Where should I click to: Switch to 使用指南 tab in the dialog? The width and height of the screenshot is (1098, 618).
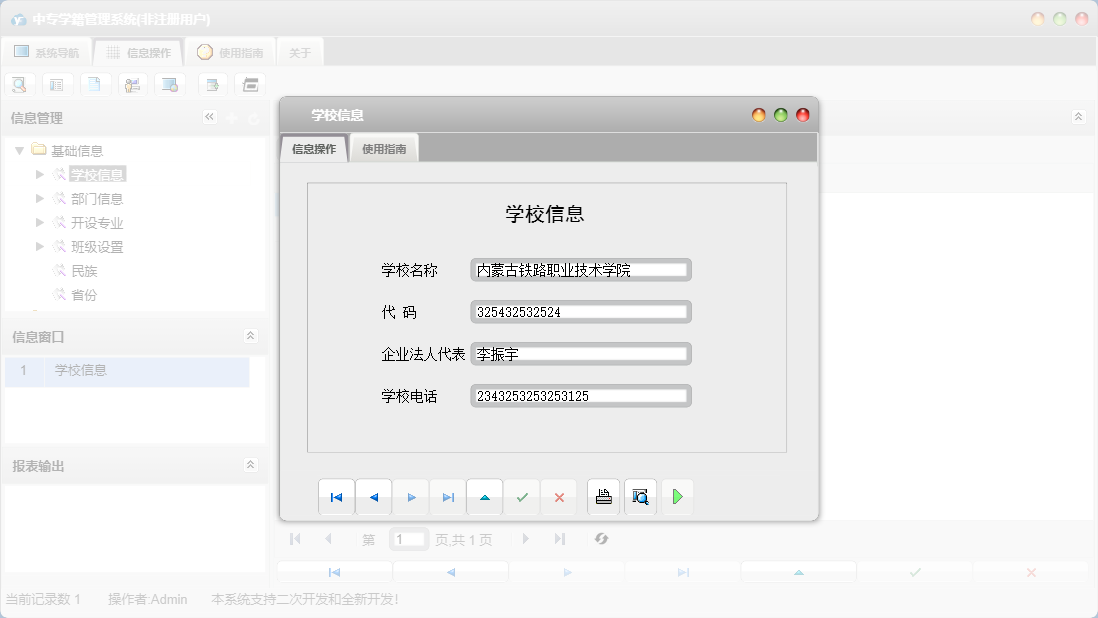pos(384,147)
